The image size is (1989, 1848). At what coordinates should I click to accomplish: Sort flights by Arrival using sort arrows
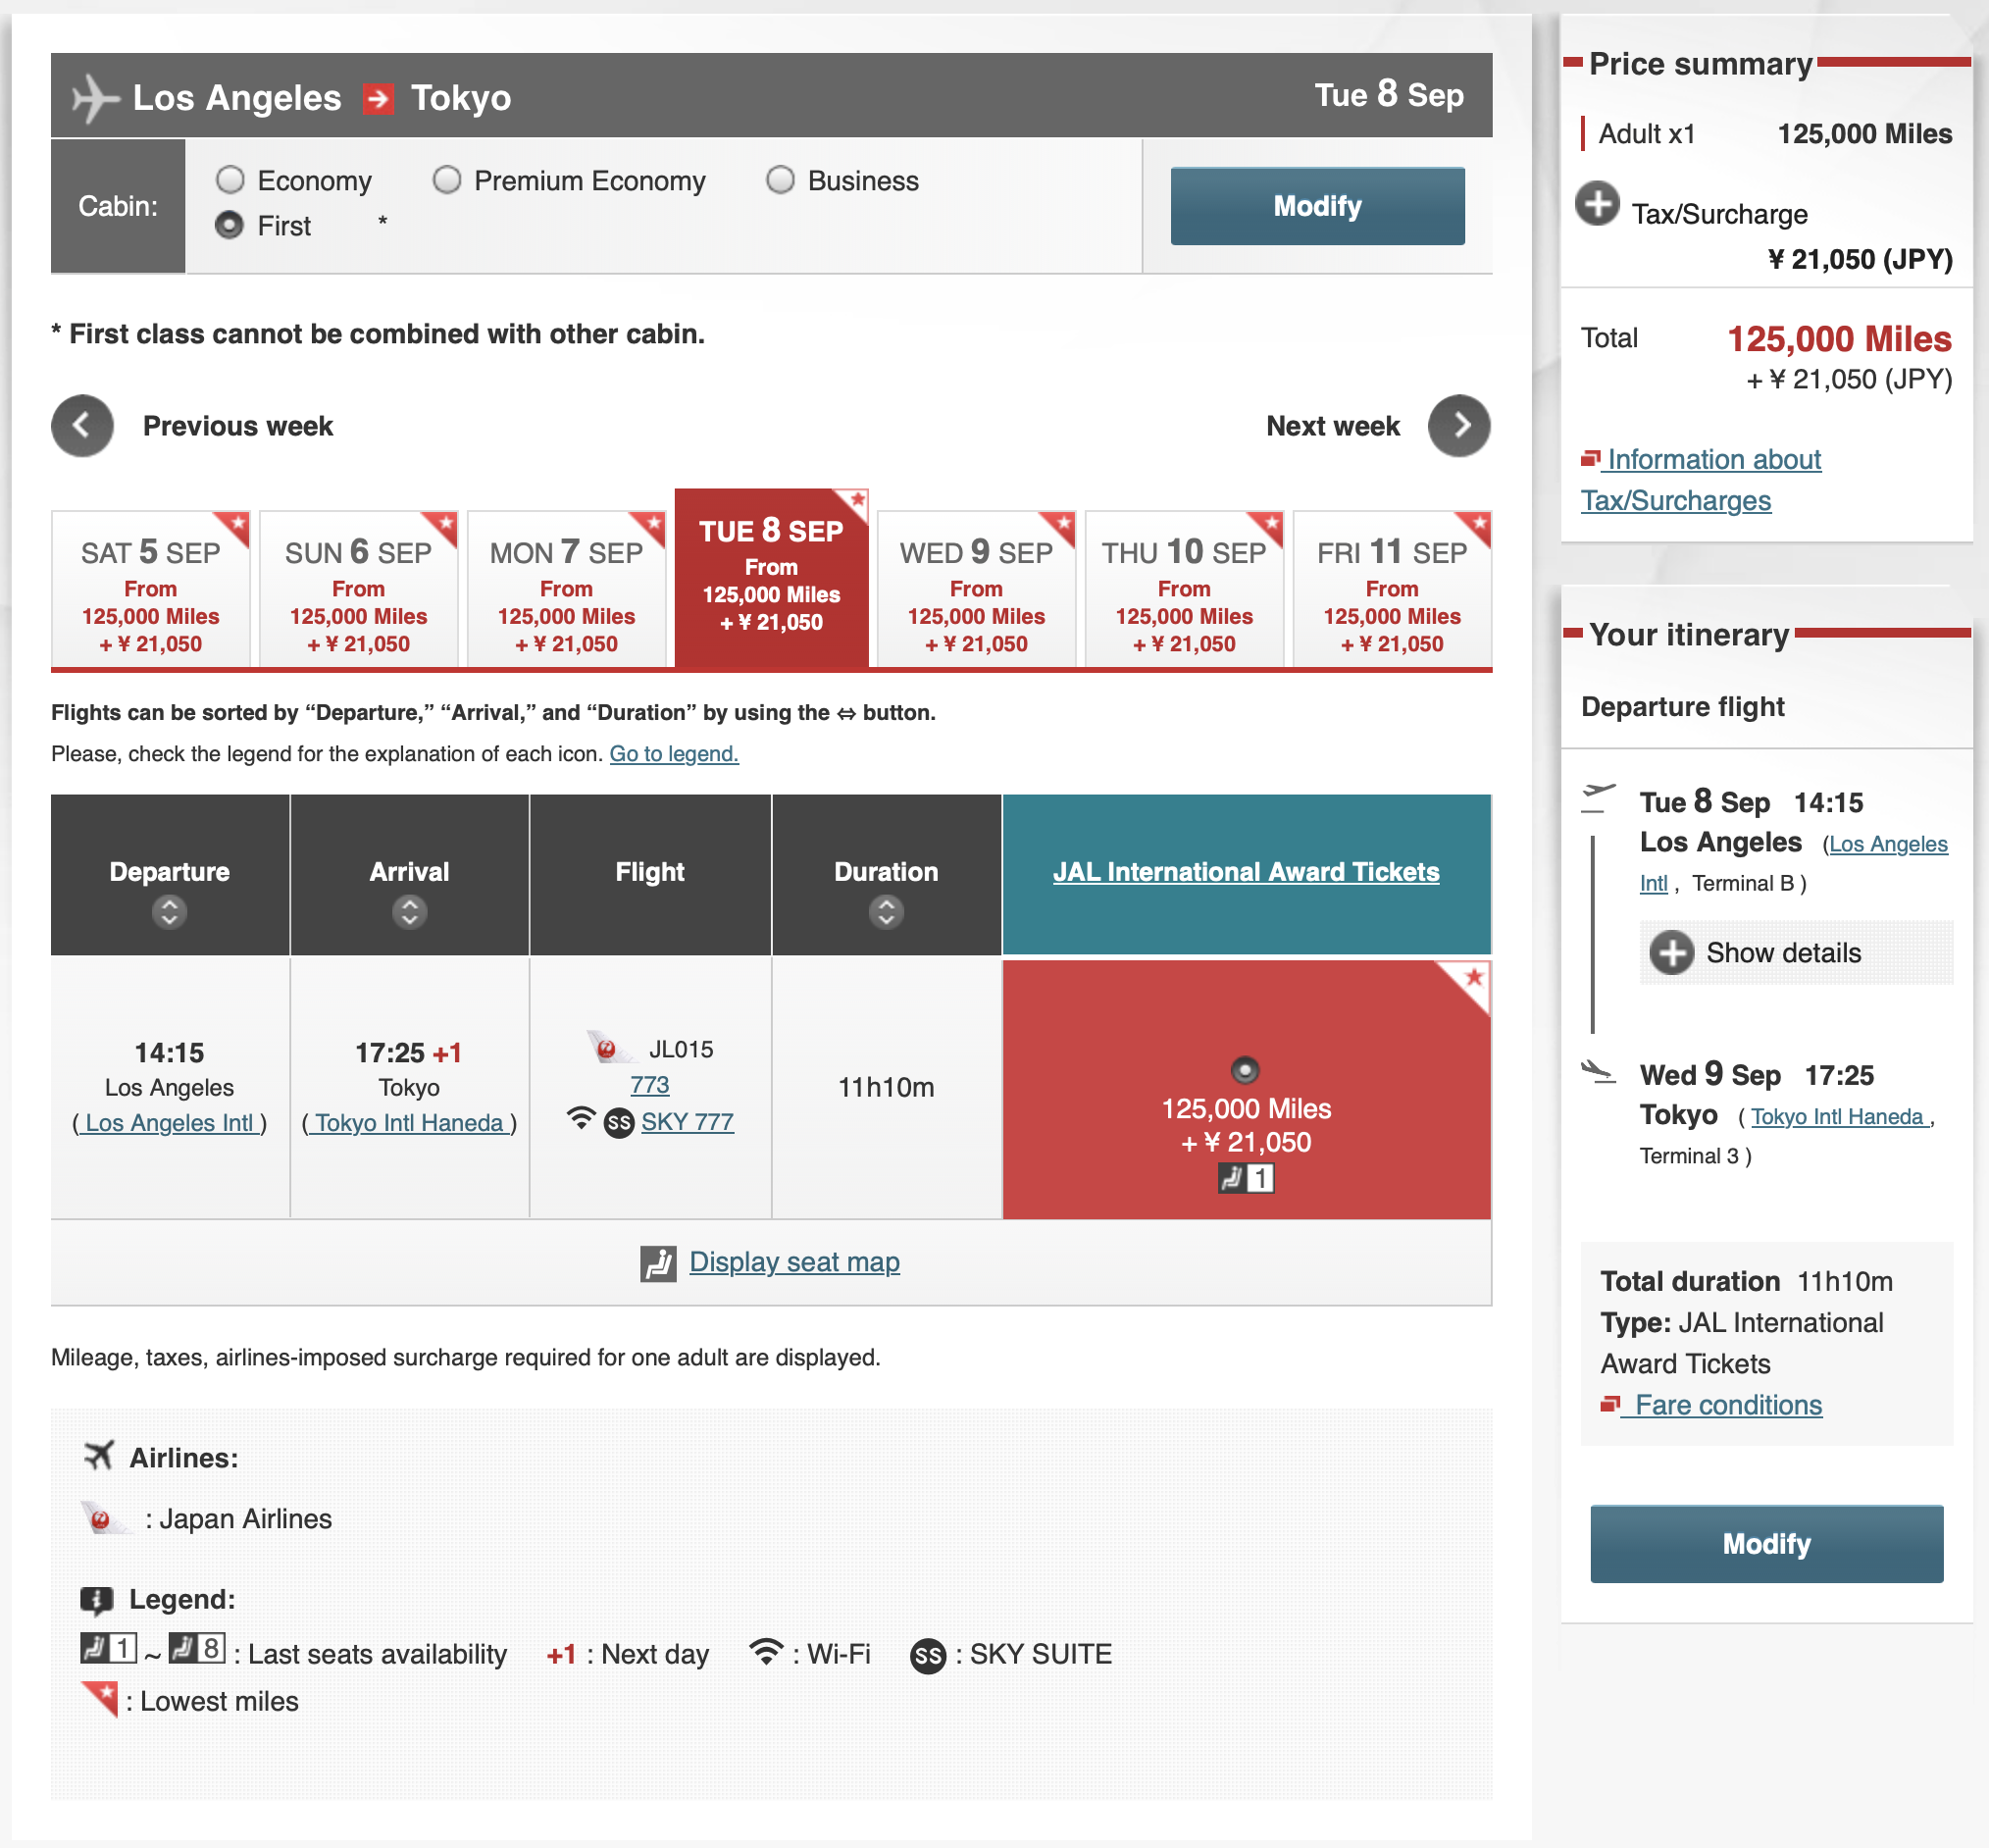pyautogui.click(x=410, y=912)
